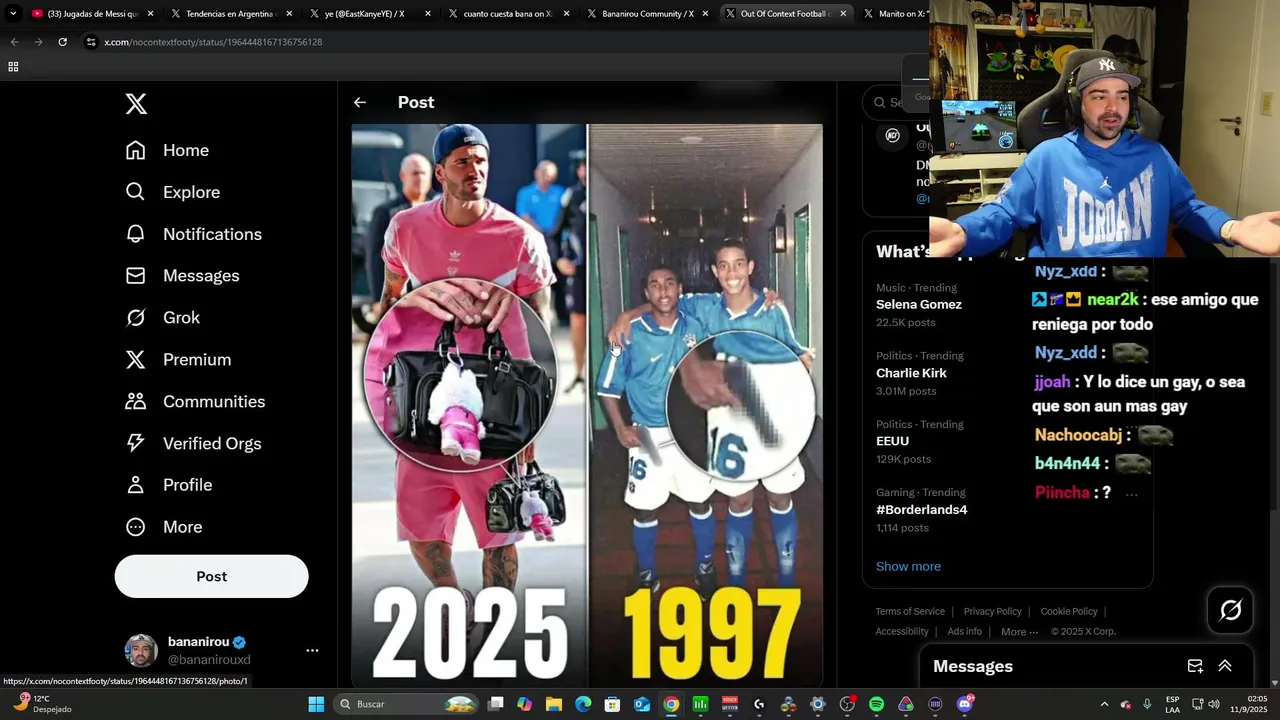This screenshot has height=720, width=1280.
Task: Open Microsoft Edge from the taskbar
Action: click(583, 704)
